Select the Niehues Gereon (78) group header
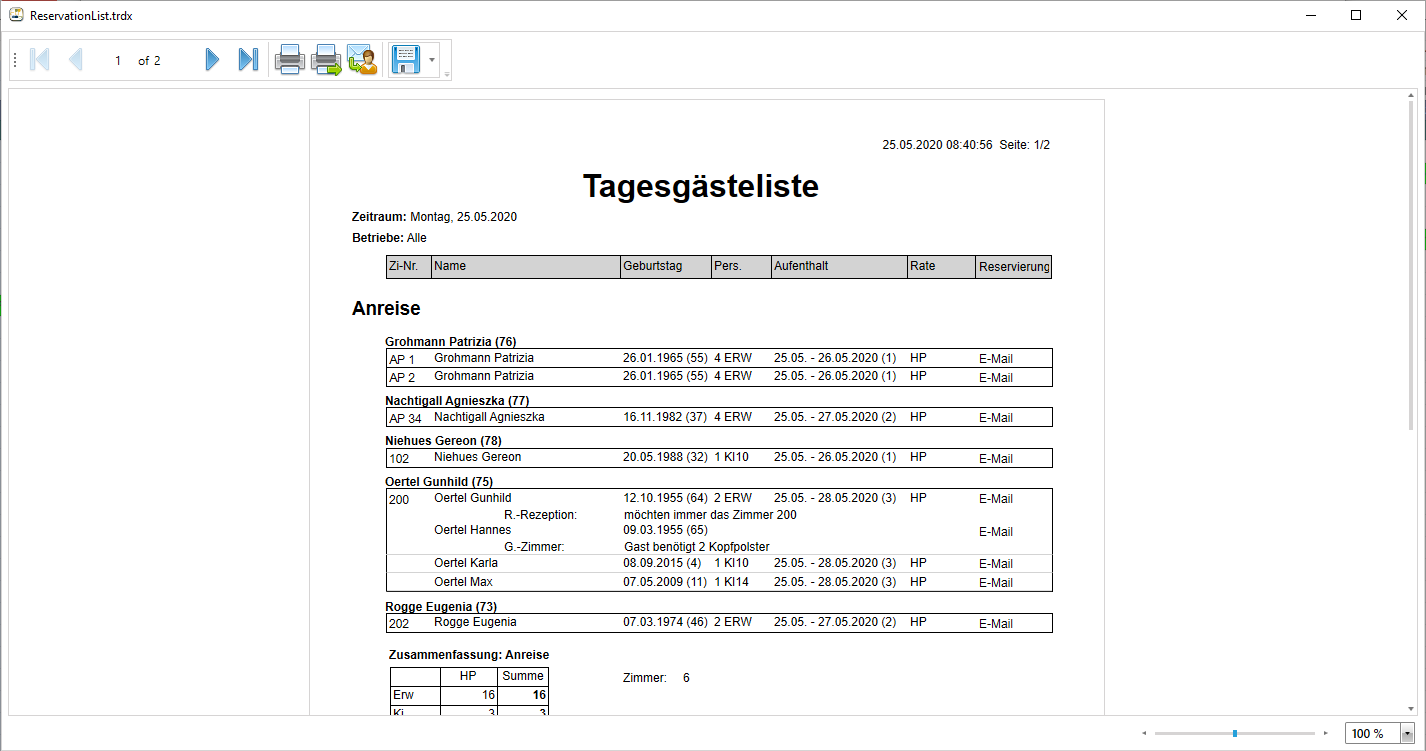This screenshot has height=751, width=1426. [444, 440]
